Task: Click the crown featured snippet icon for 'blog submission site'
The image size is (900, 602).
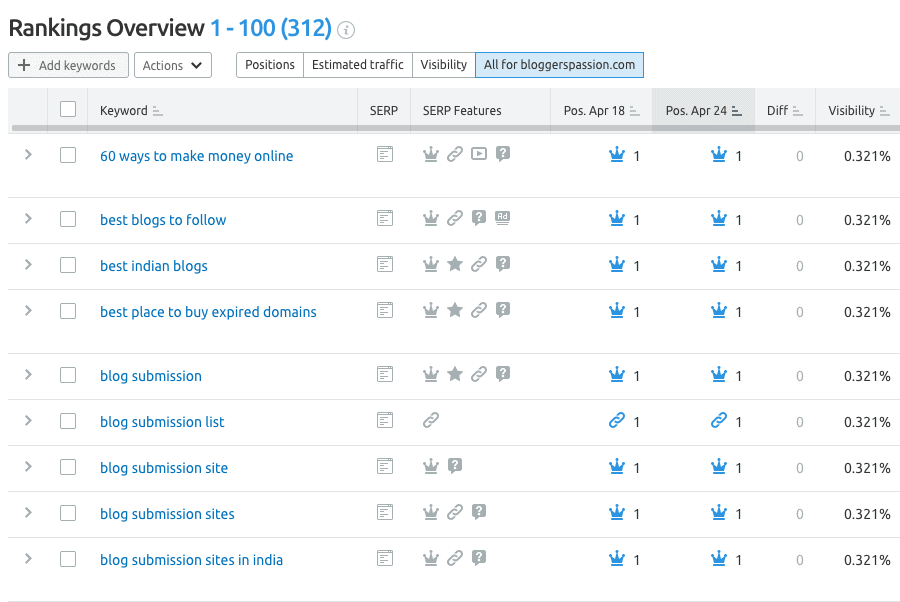Action: pos(431,466)
